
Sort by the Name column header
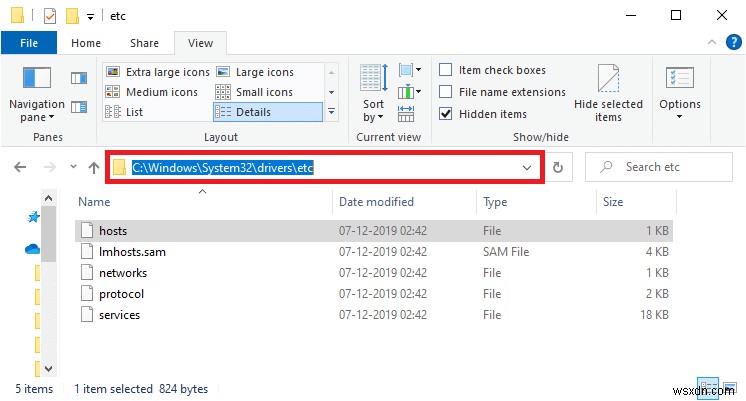[204, 202]
